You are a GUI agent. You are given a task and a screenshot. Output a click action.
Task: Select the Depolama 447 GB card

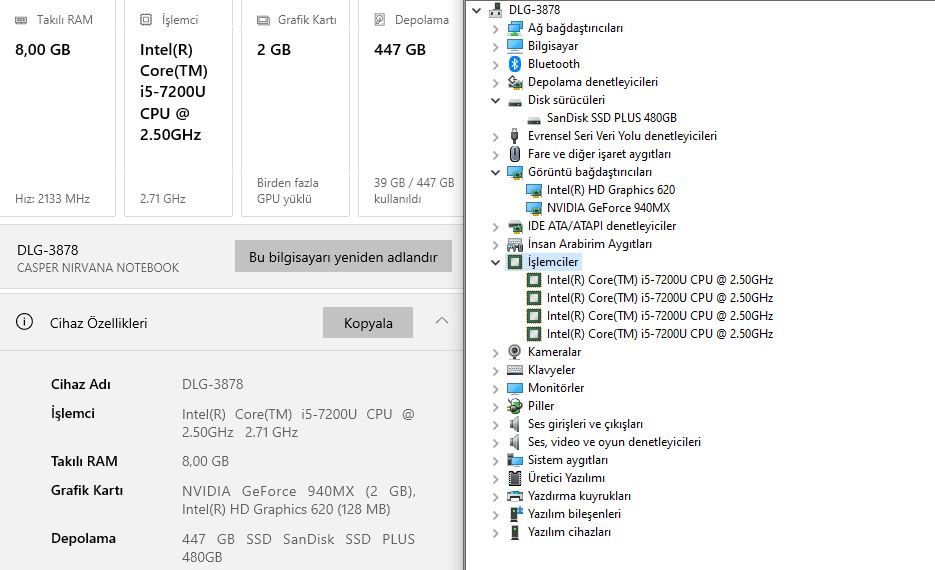[x=411, y=108]
